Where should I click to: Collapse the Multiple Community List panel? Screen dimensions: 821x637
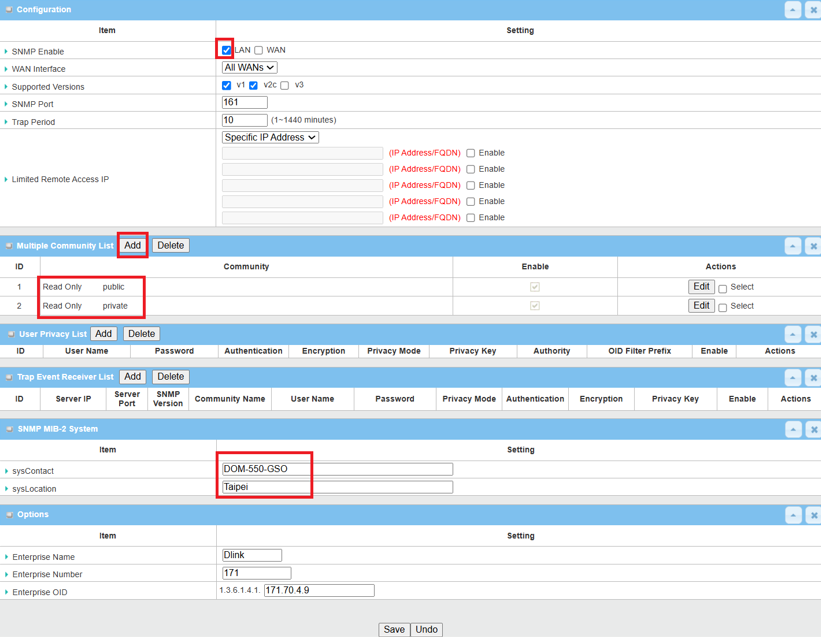pyautogui.click(x=792, y=246)
